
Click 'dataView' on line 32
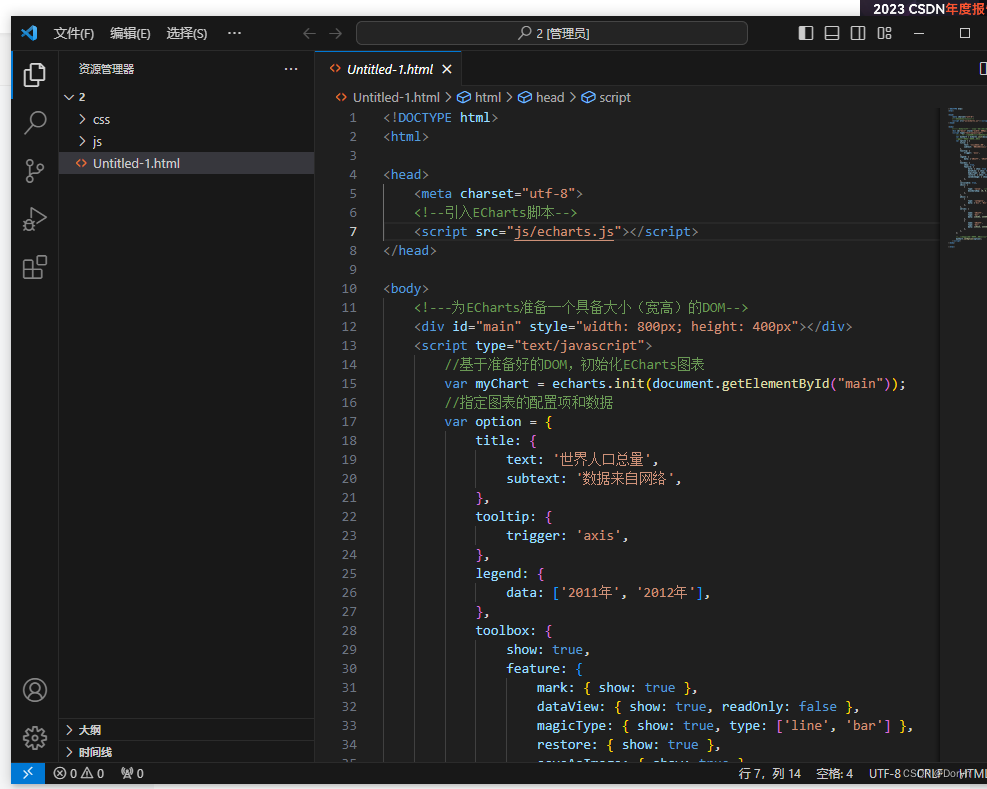pyautogui.click(x=567, y=707)
